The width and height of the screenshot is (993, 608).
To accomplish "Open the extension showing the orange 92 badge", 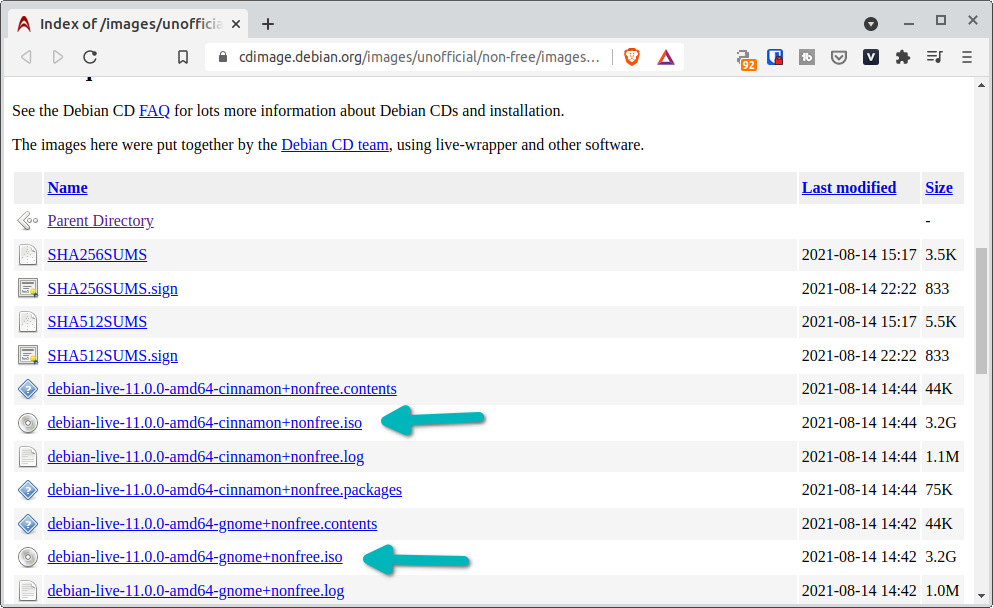I will pos(747,57).
